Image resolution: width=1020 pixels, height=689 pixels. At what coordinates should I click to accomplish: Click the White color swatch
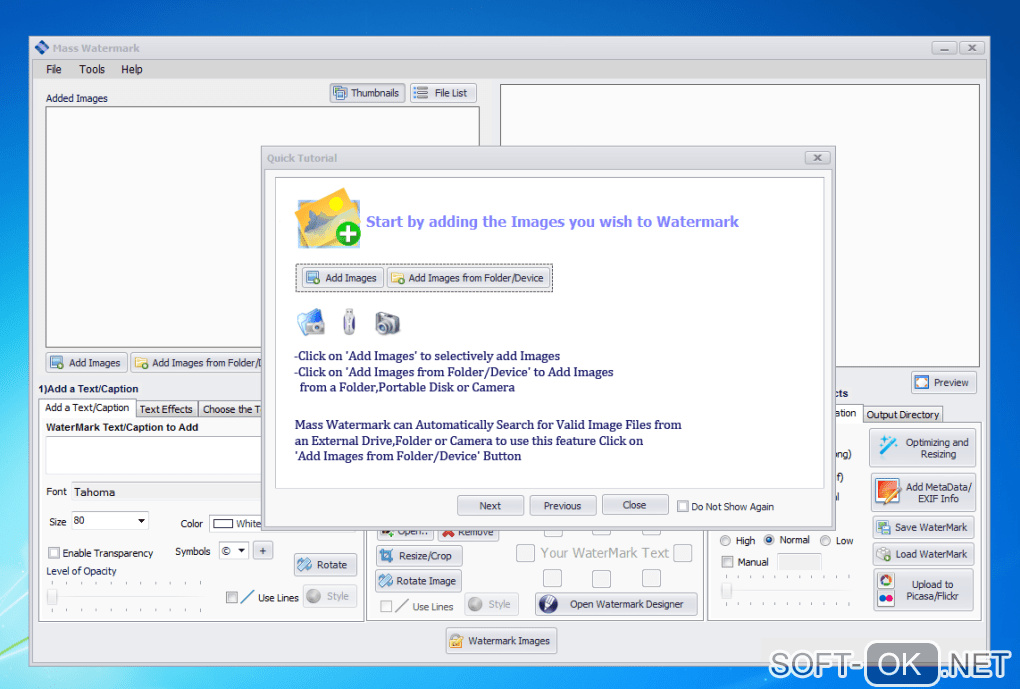point(223,524)
